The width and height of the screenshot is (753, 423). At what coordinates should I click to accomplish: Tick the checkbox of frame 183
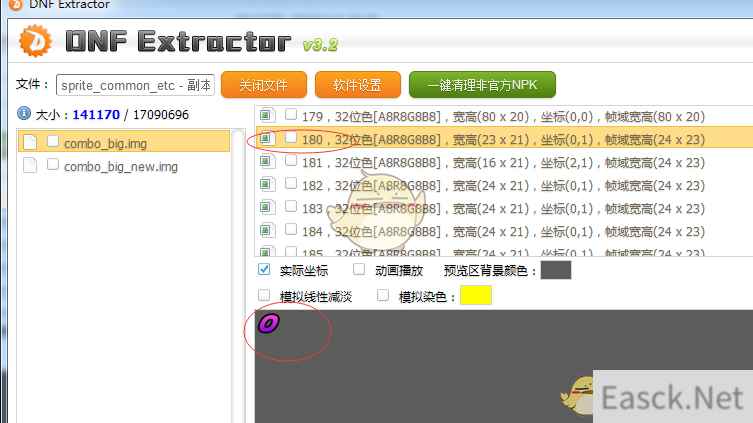coord(291,206)
